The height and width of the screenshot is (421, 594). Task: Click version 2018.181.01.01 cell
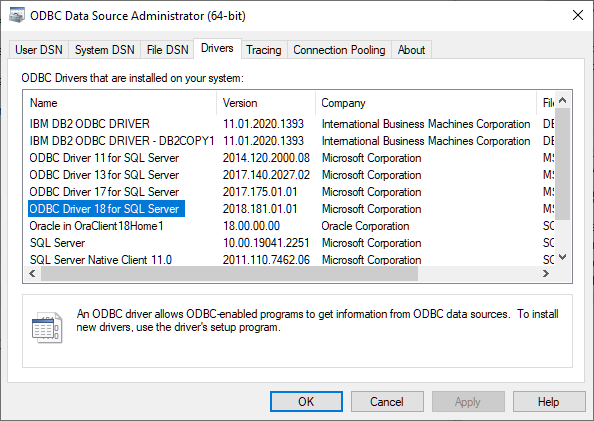click(260, 209)
